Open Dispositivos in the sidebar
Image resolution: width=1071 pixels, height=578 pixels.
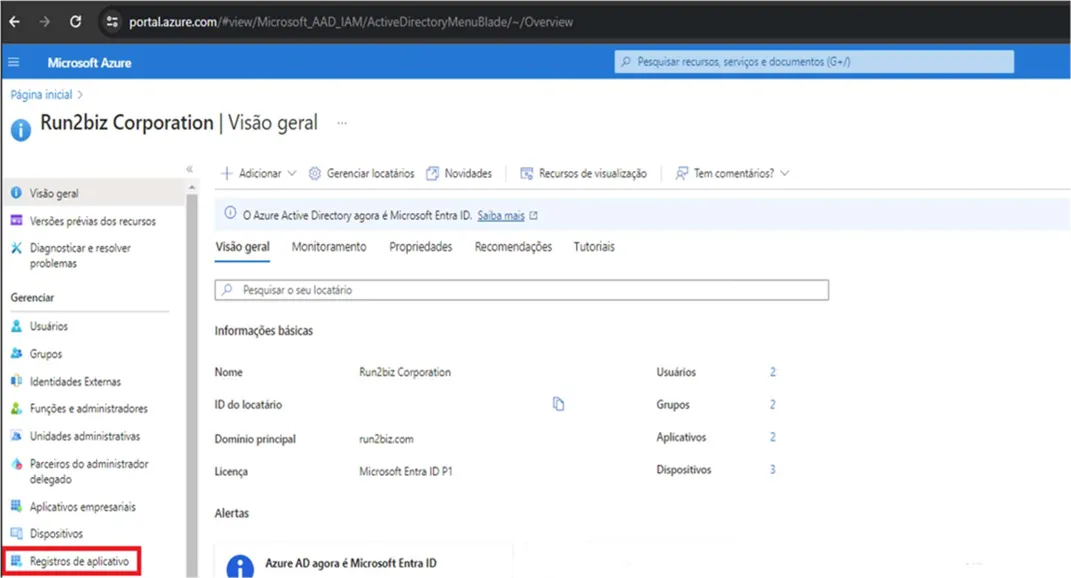[56, 534]
